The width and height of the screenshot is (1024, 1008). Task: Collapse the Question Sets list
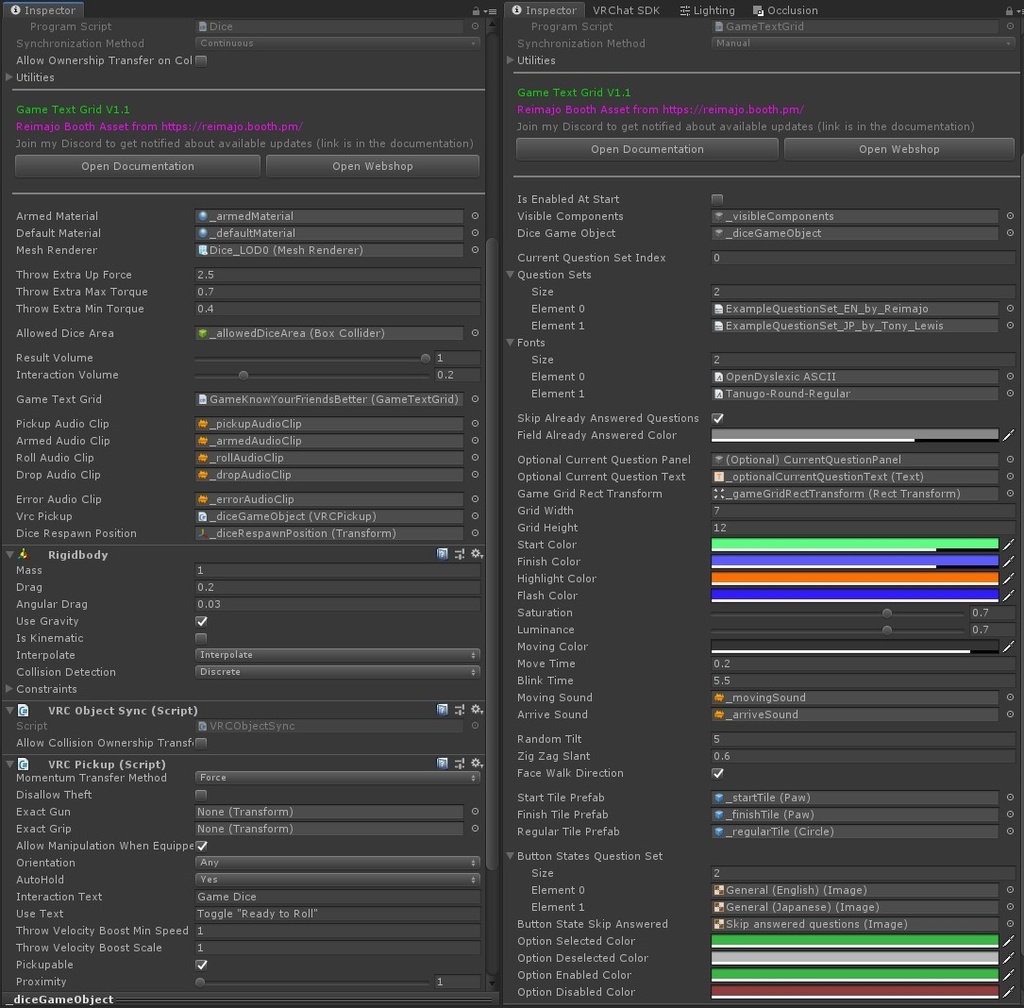[510, 275]
